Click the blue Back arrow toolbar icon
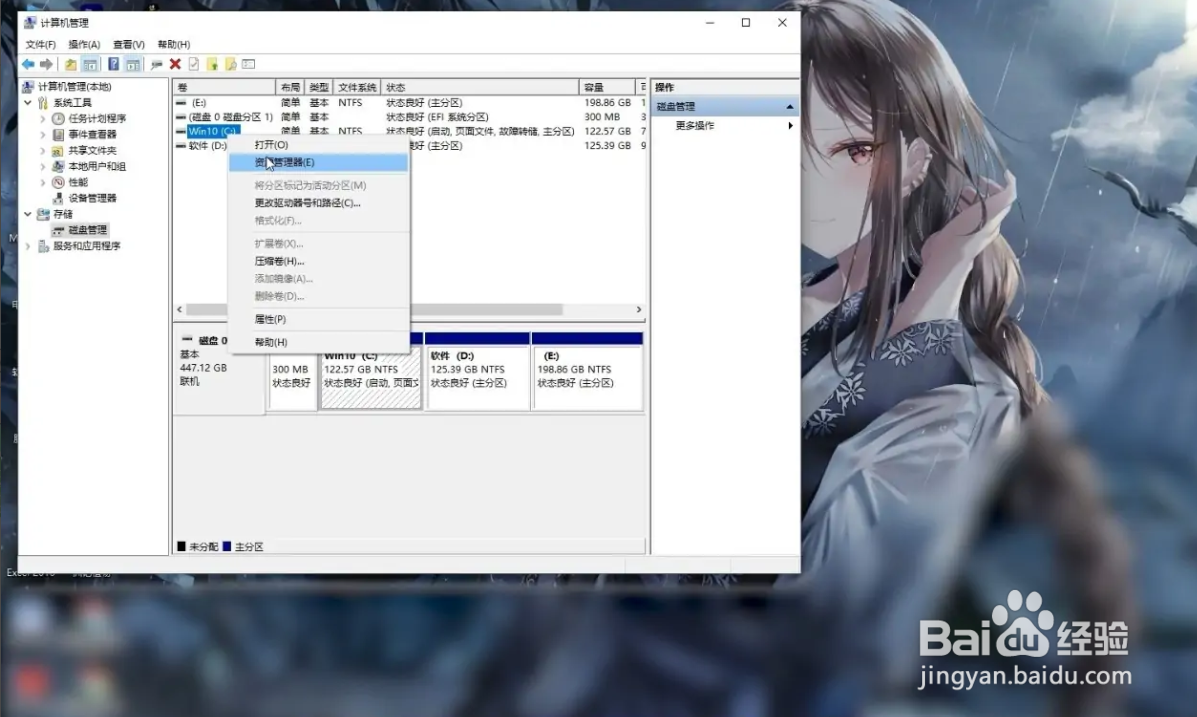The width and height of the screenshot is (1197, 717). [x=28, y=64]
